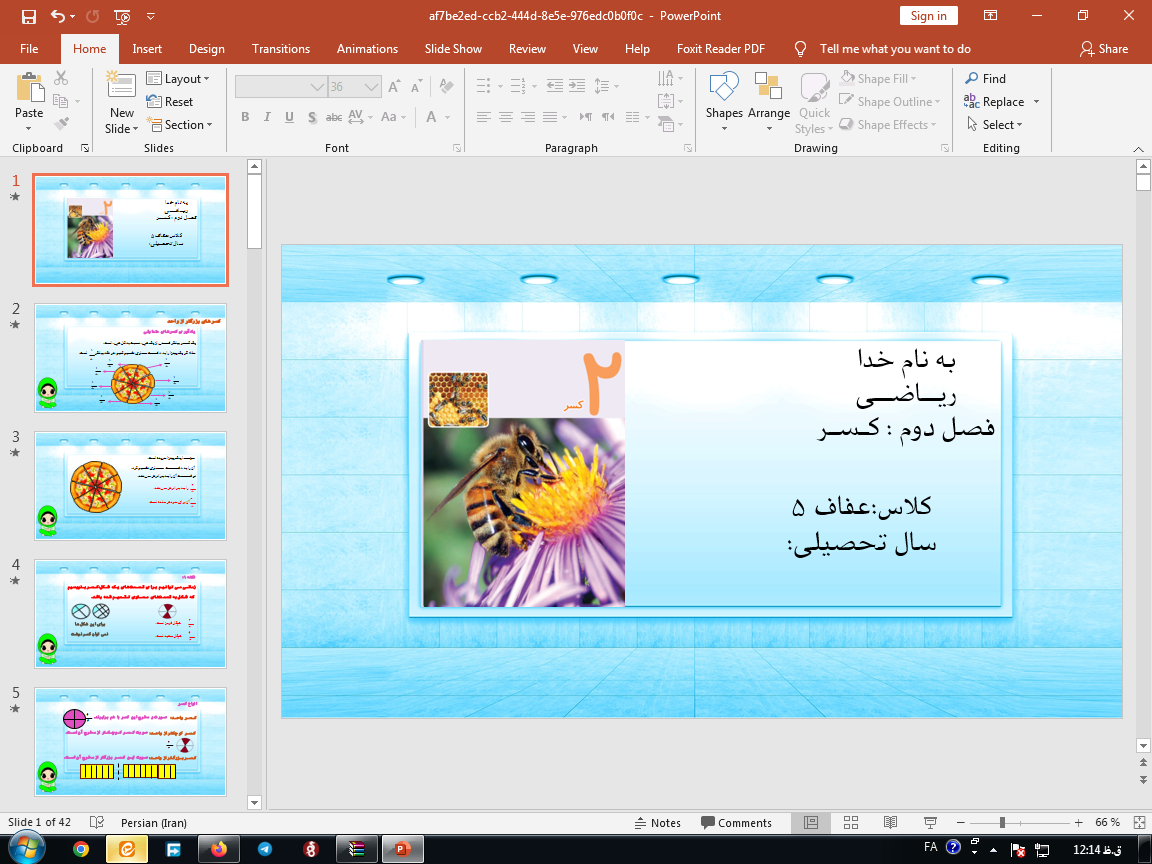This screenshot has height=864, width=1152.
Task: Toggle Normal view in status bar
Action: click(811, 823)
